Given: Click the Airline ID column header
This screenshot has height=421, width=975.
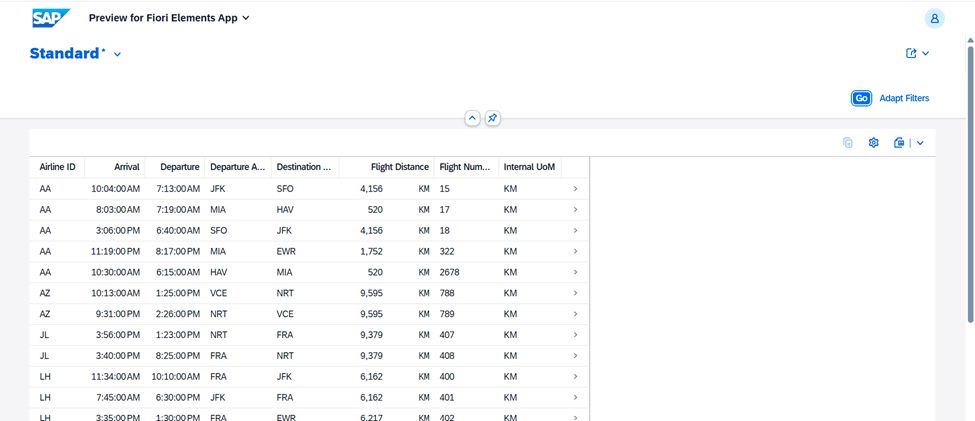Looking at the screenshot, I should tap(57, 167).
